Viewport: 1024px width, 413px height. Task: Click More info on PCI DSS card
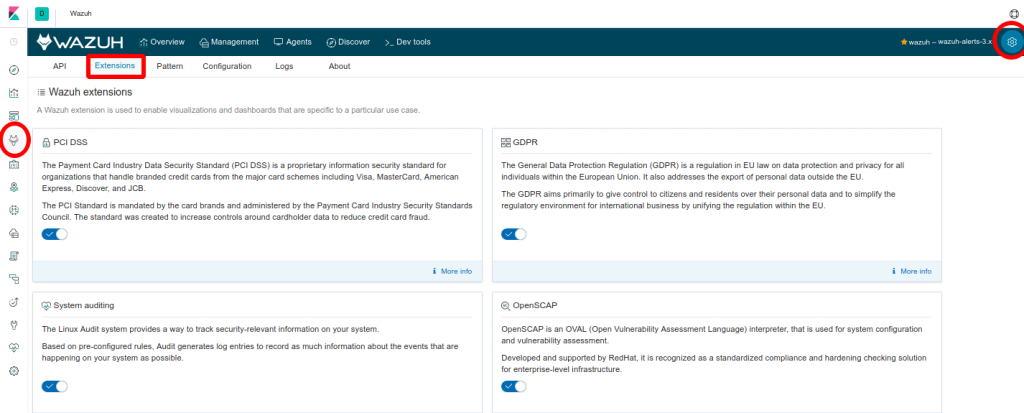click(452, 271)
